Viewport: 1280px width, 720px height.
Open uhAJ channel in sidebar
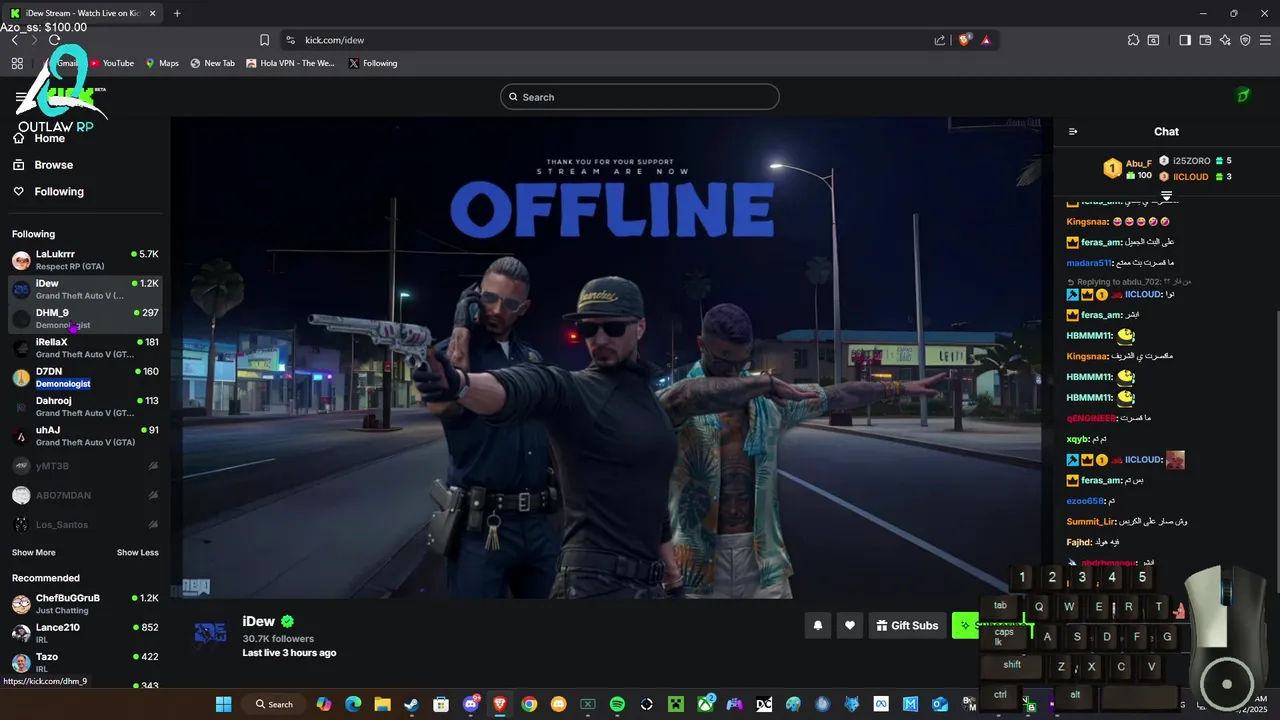[x=85, y=436]
